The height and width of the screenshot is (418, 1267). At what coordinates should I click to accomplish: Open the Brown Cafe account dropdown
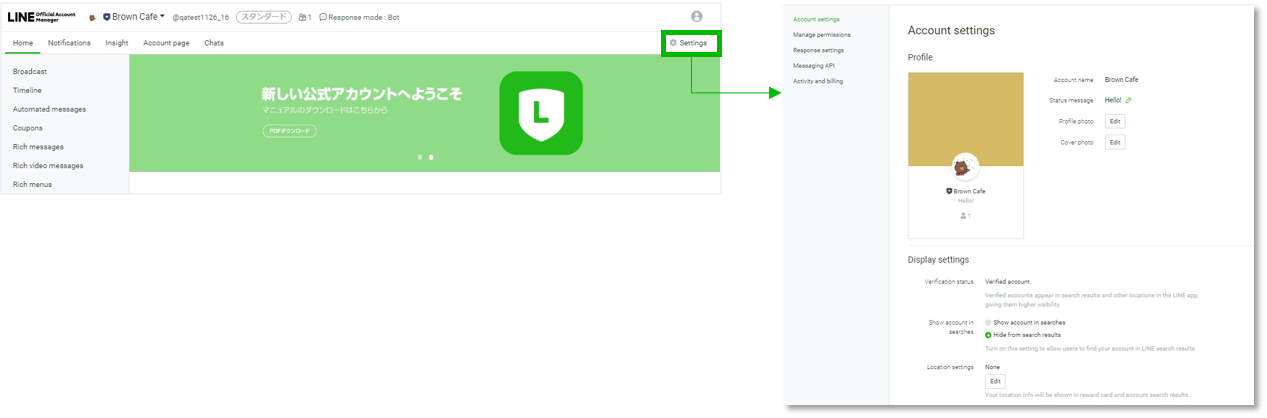138,17
